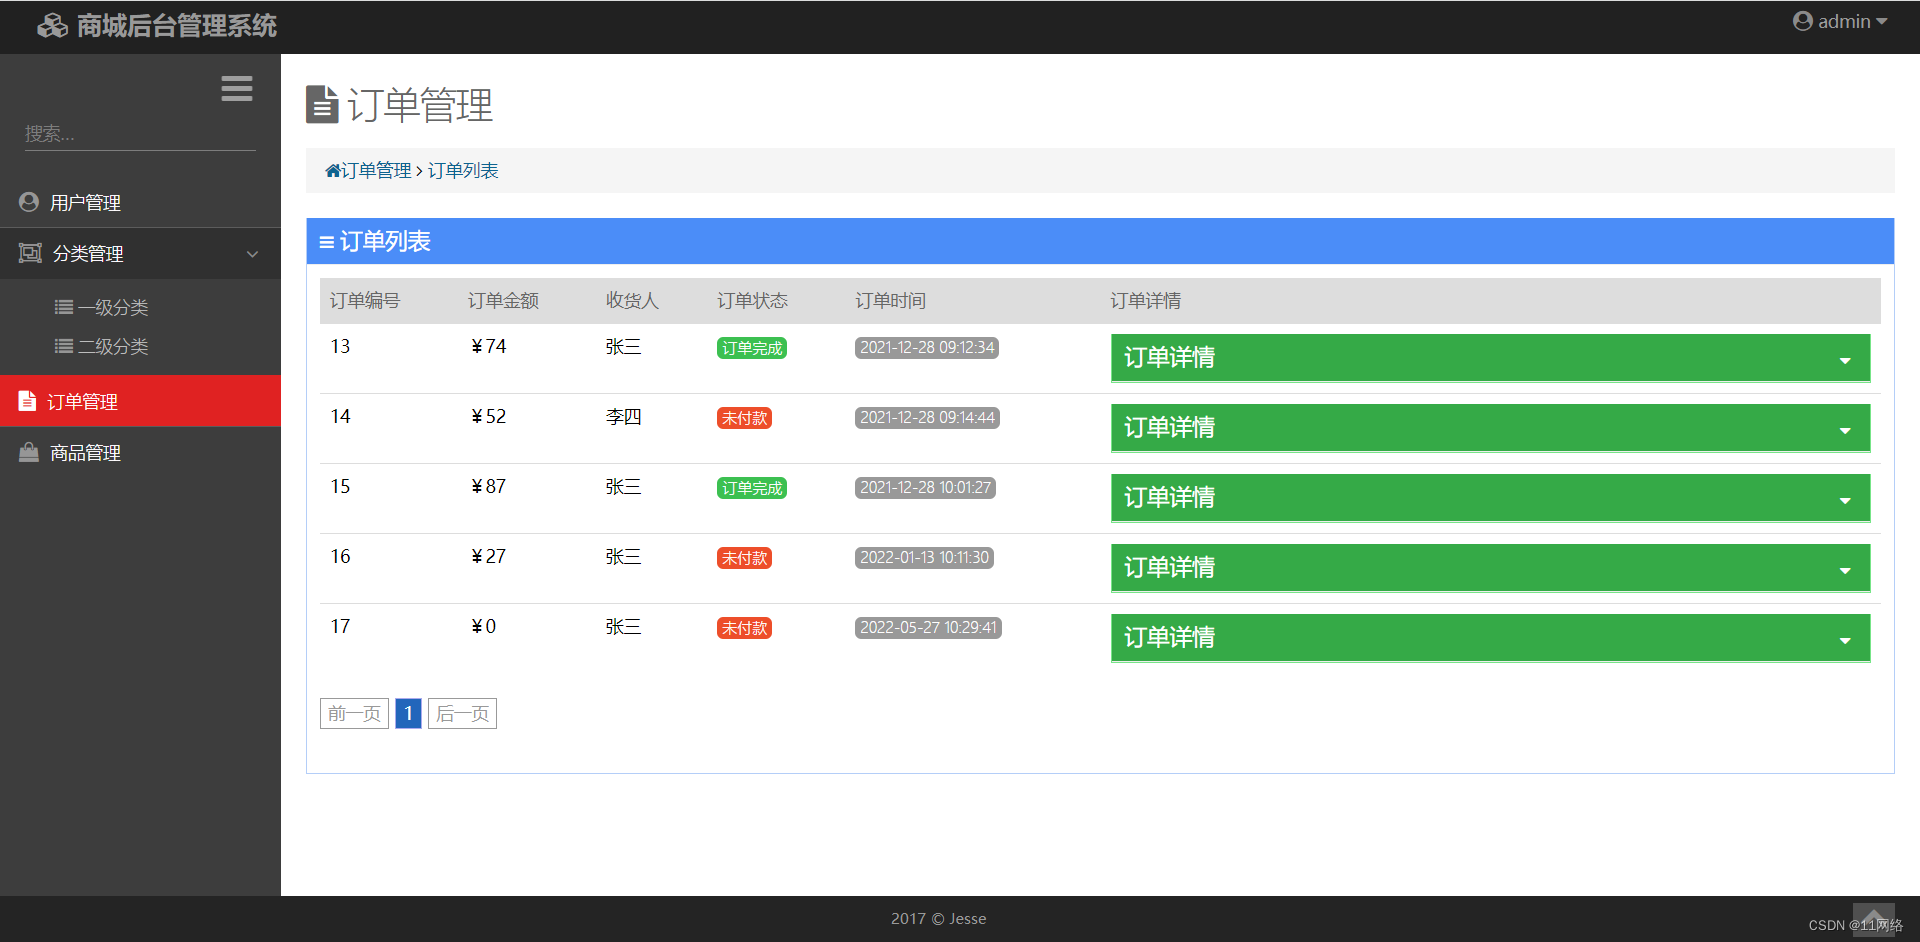
Task: Expand 订单详情 for order 17
Action: pos(1490,638)
